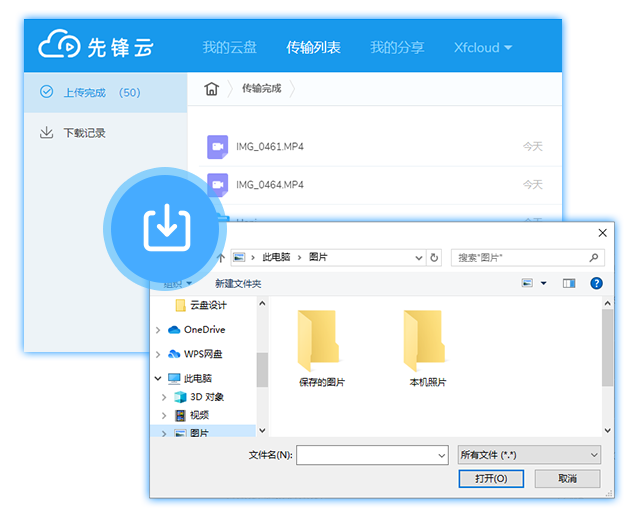The image size is (640, 520).
Task: Select the 本机照片 folder
Action: tap(427, 348)
